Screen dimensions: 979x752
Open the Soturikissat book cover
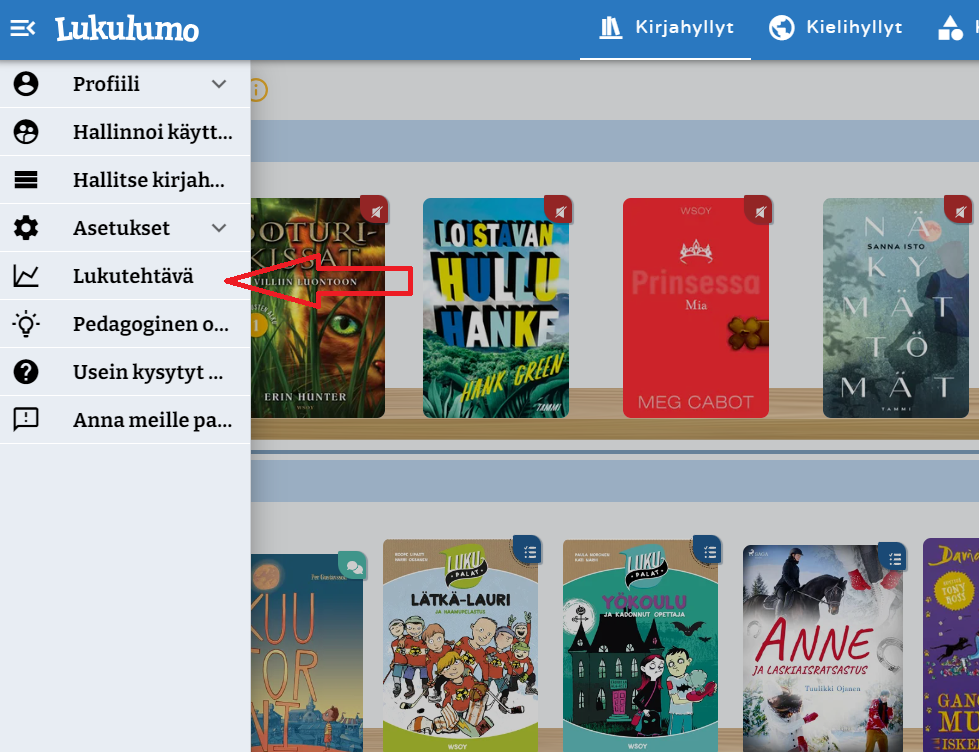[317, 308]
